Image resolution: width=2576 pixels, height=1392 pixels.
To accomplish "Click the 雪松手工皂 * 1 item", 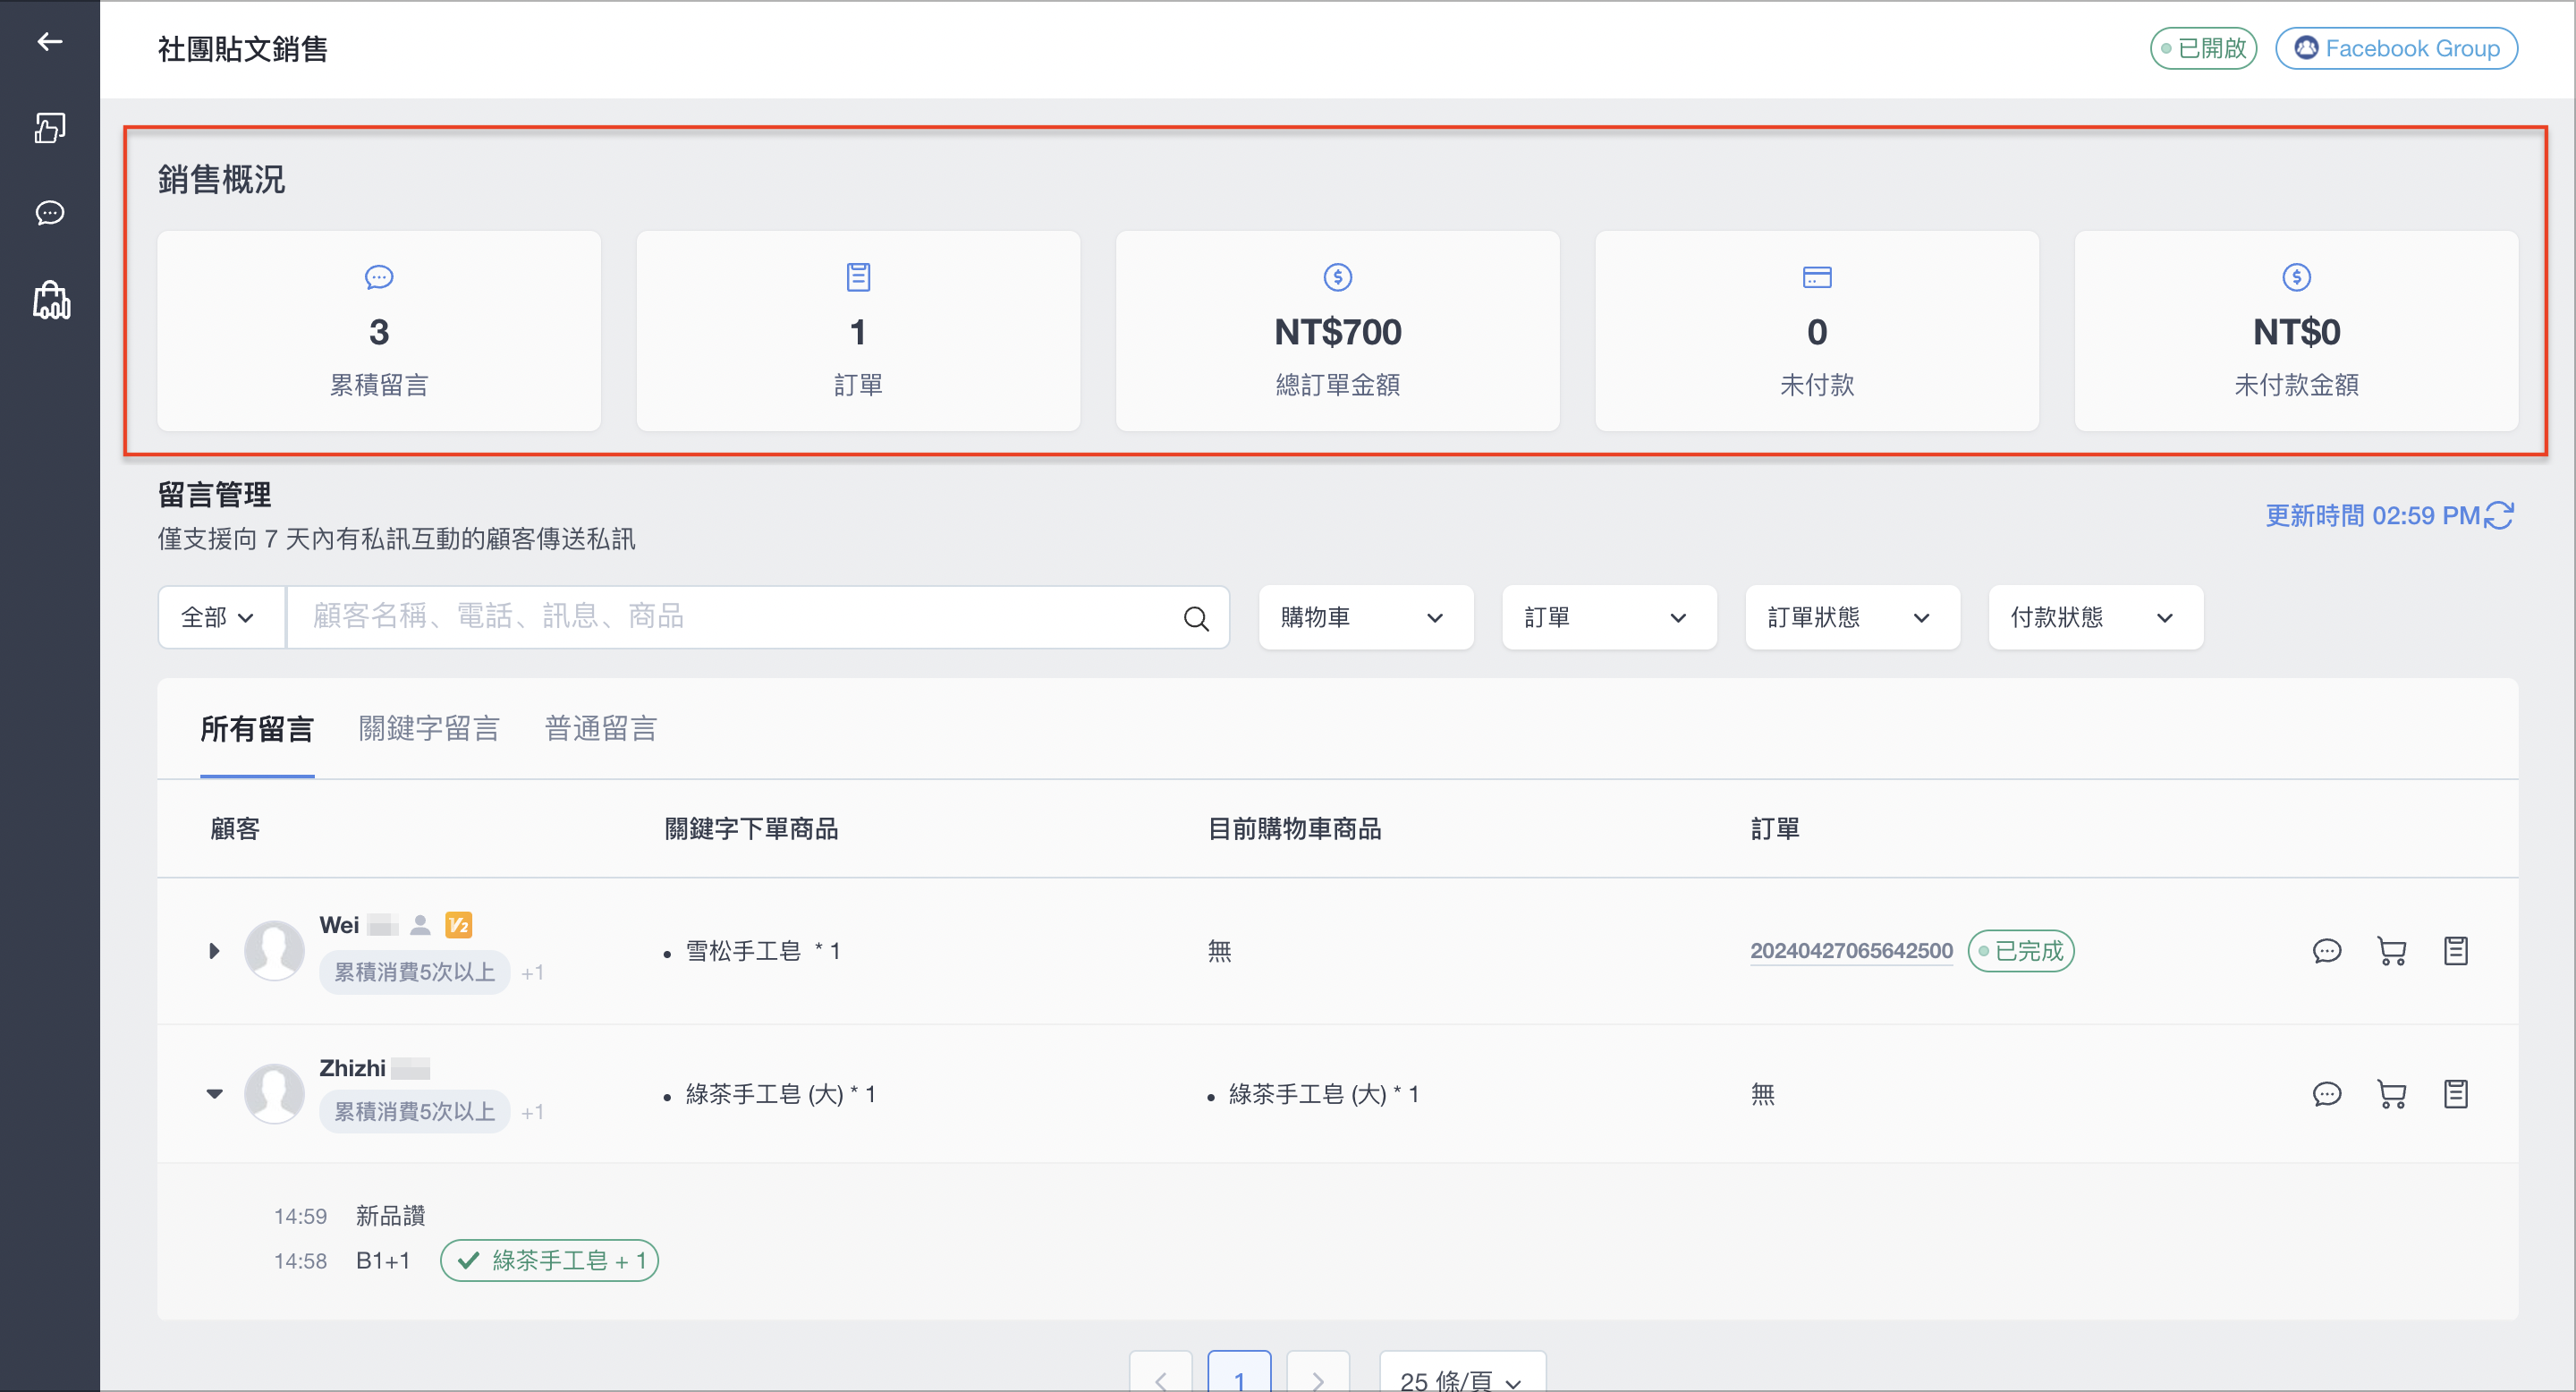I will coord(762,951).
